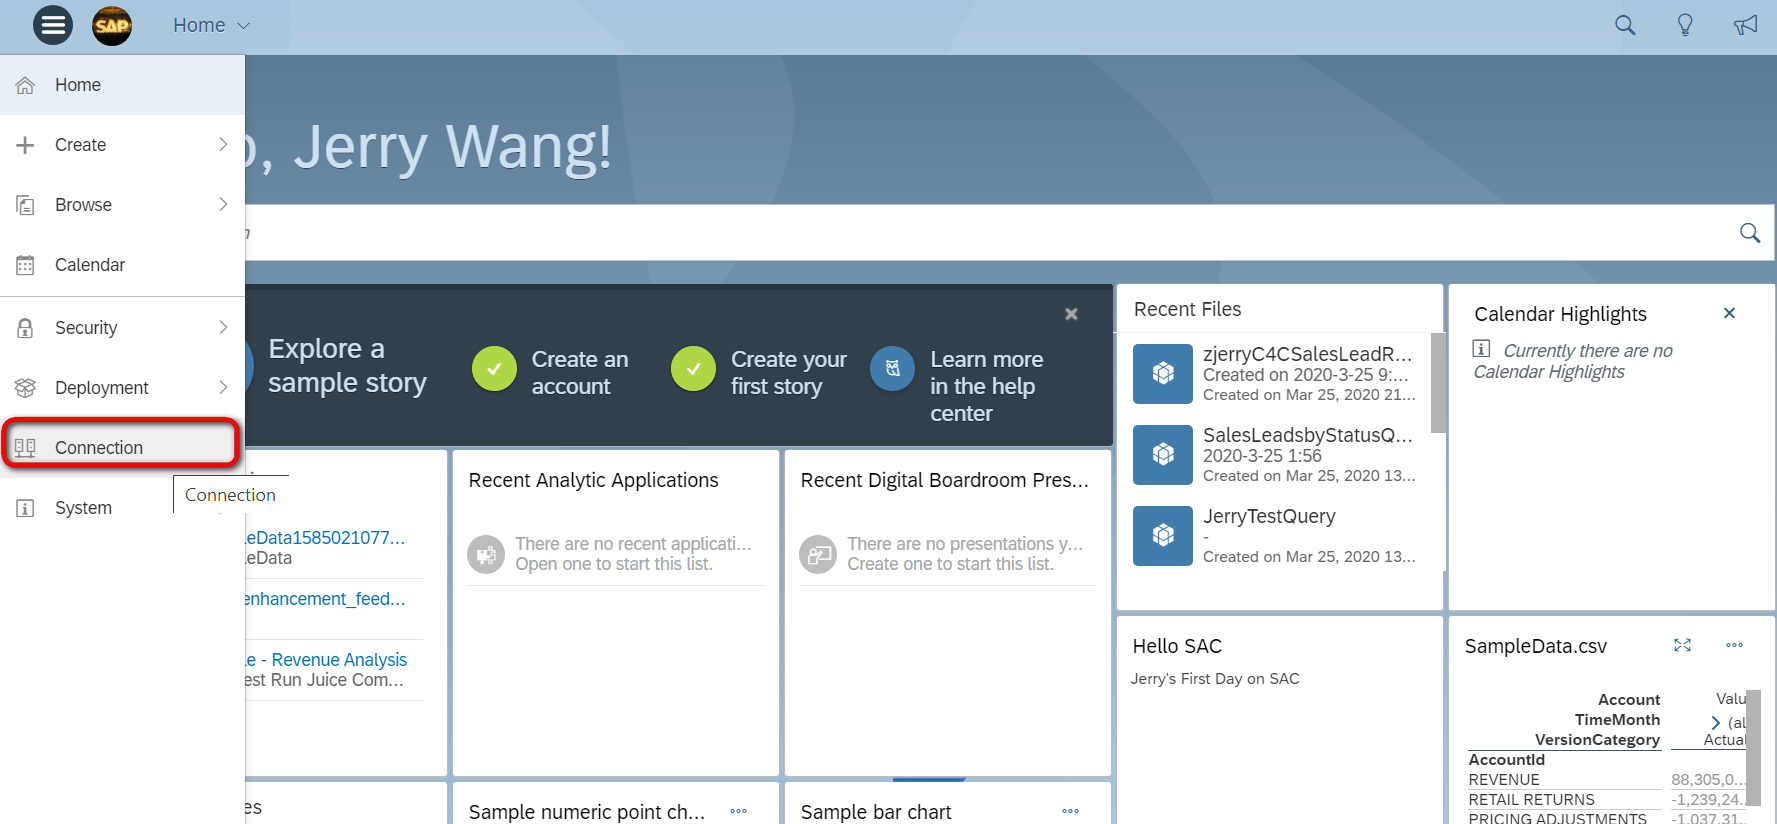This screenshot has width=1777, height=824.
Task: Click the SAP logo icon
Action: pyautogui.click(x=112, y=25)
